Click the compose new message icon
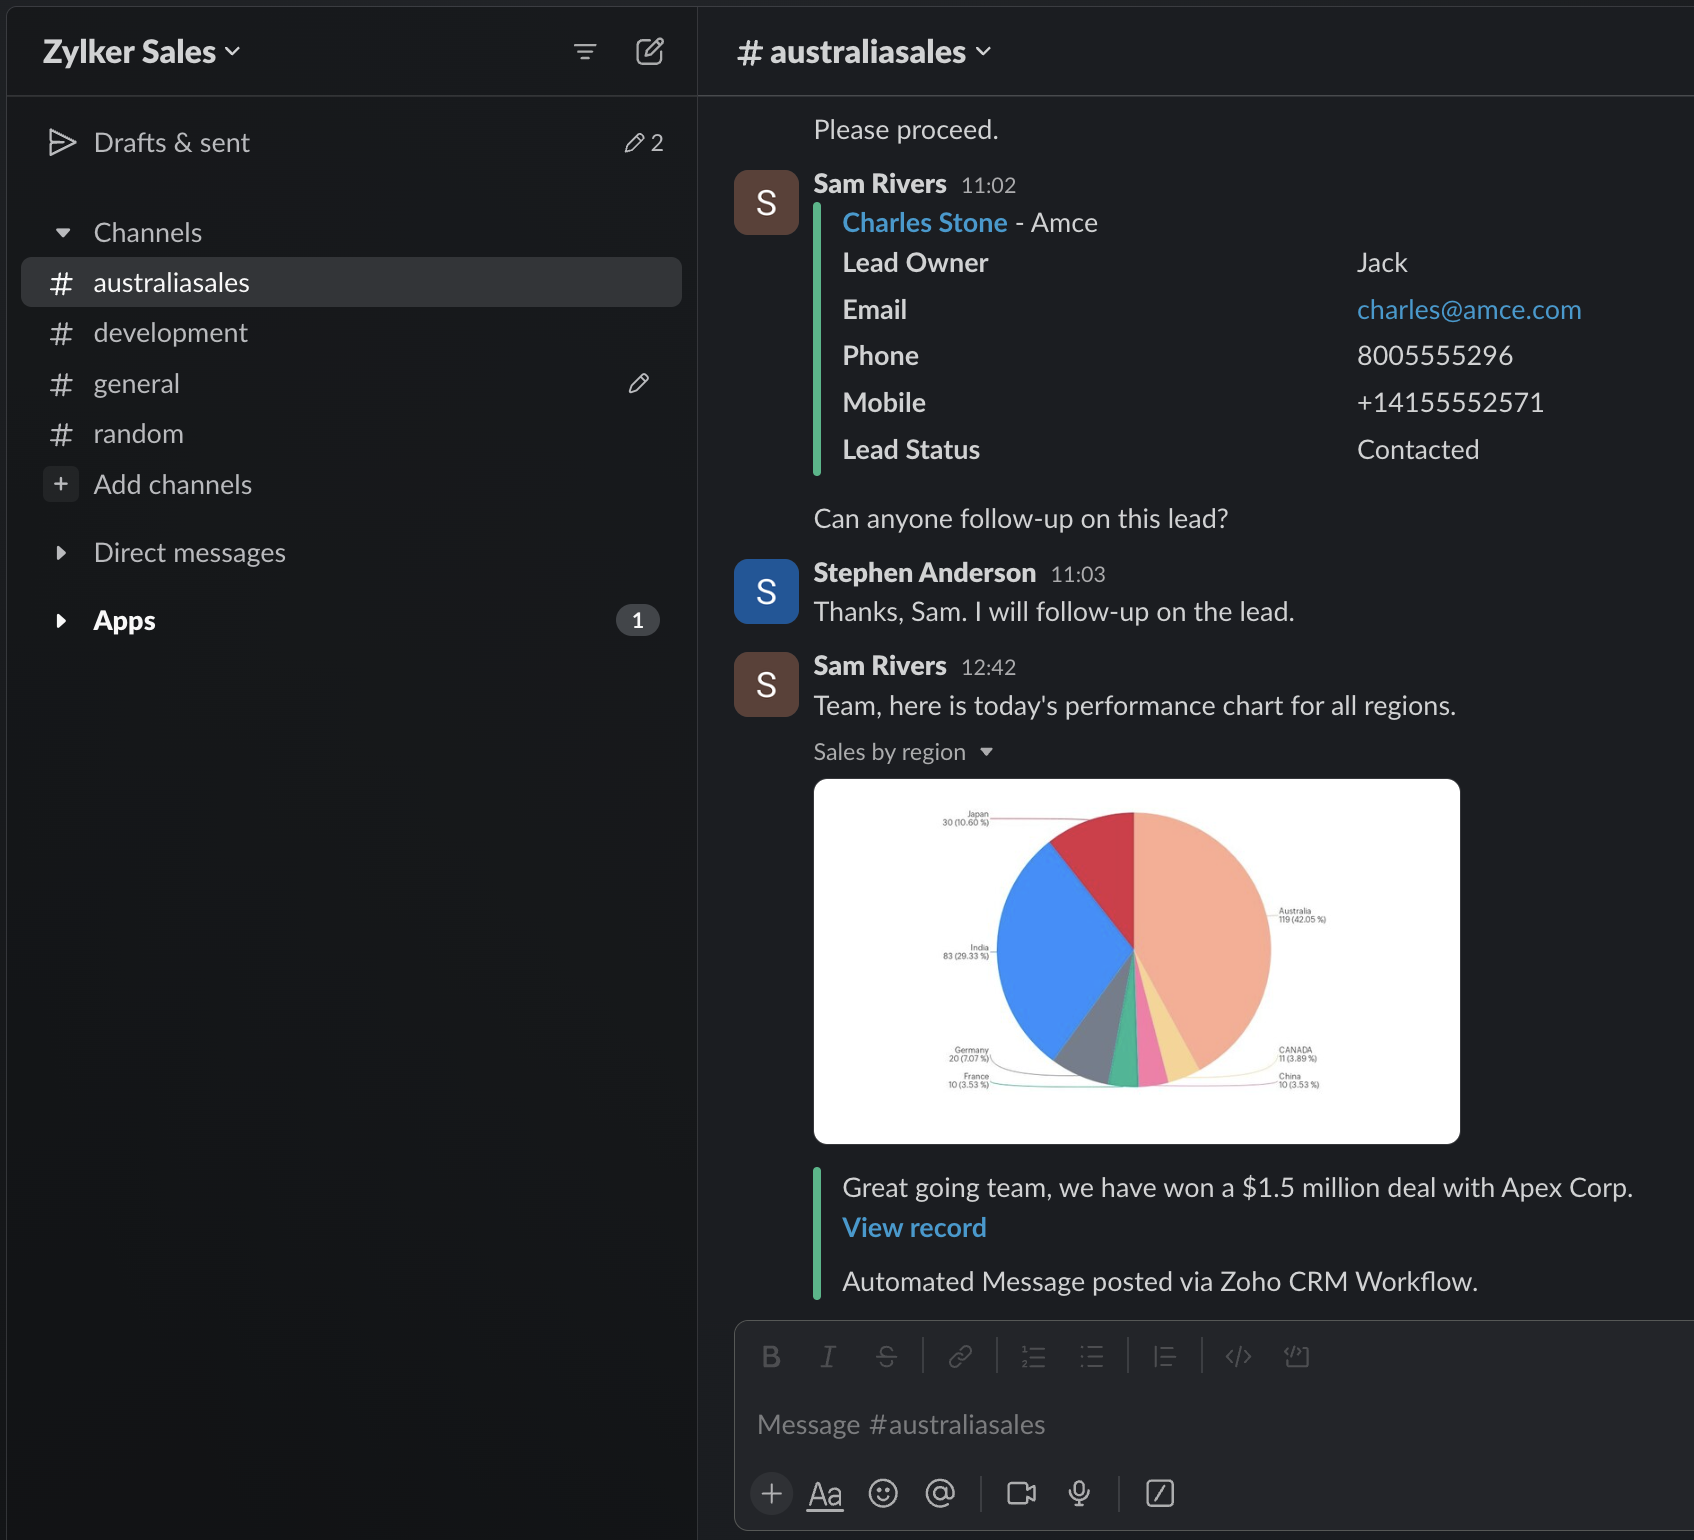Viewport: 1694px width, 1540px height. (x=649, y=52)
